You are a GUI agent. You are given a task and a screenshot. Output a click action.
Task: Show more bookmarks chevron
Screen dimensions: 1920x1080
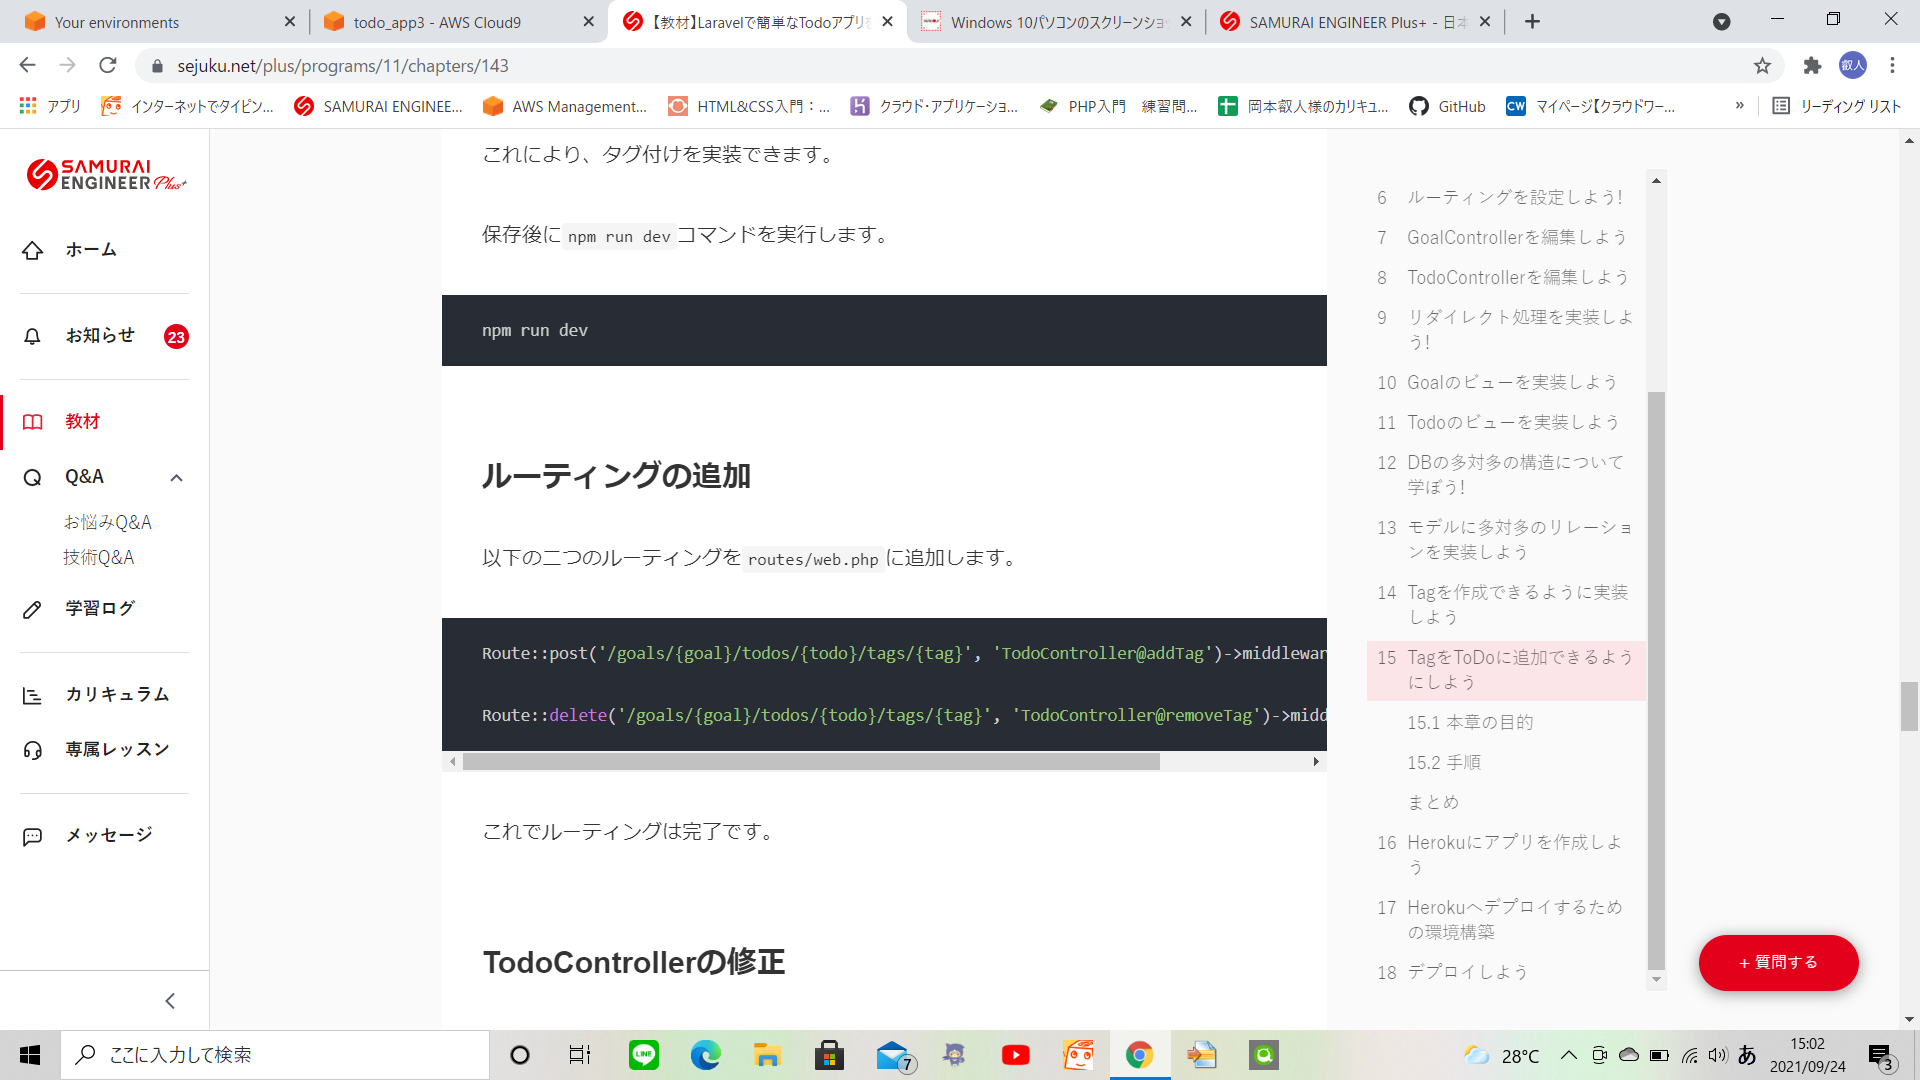pos(1740,106)
